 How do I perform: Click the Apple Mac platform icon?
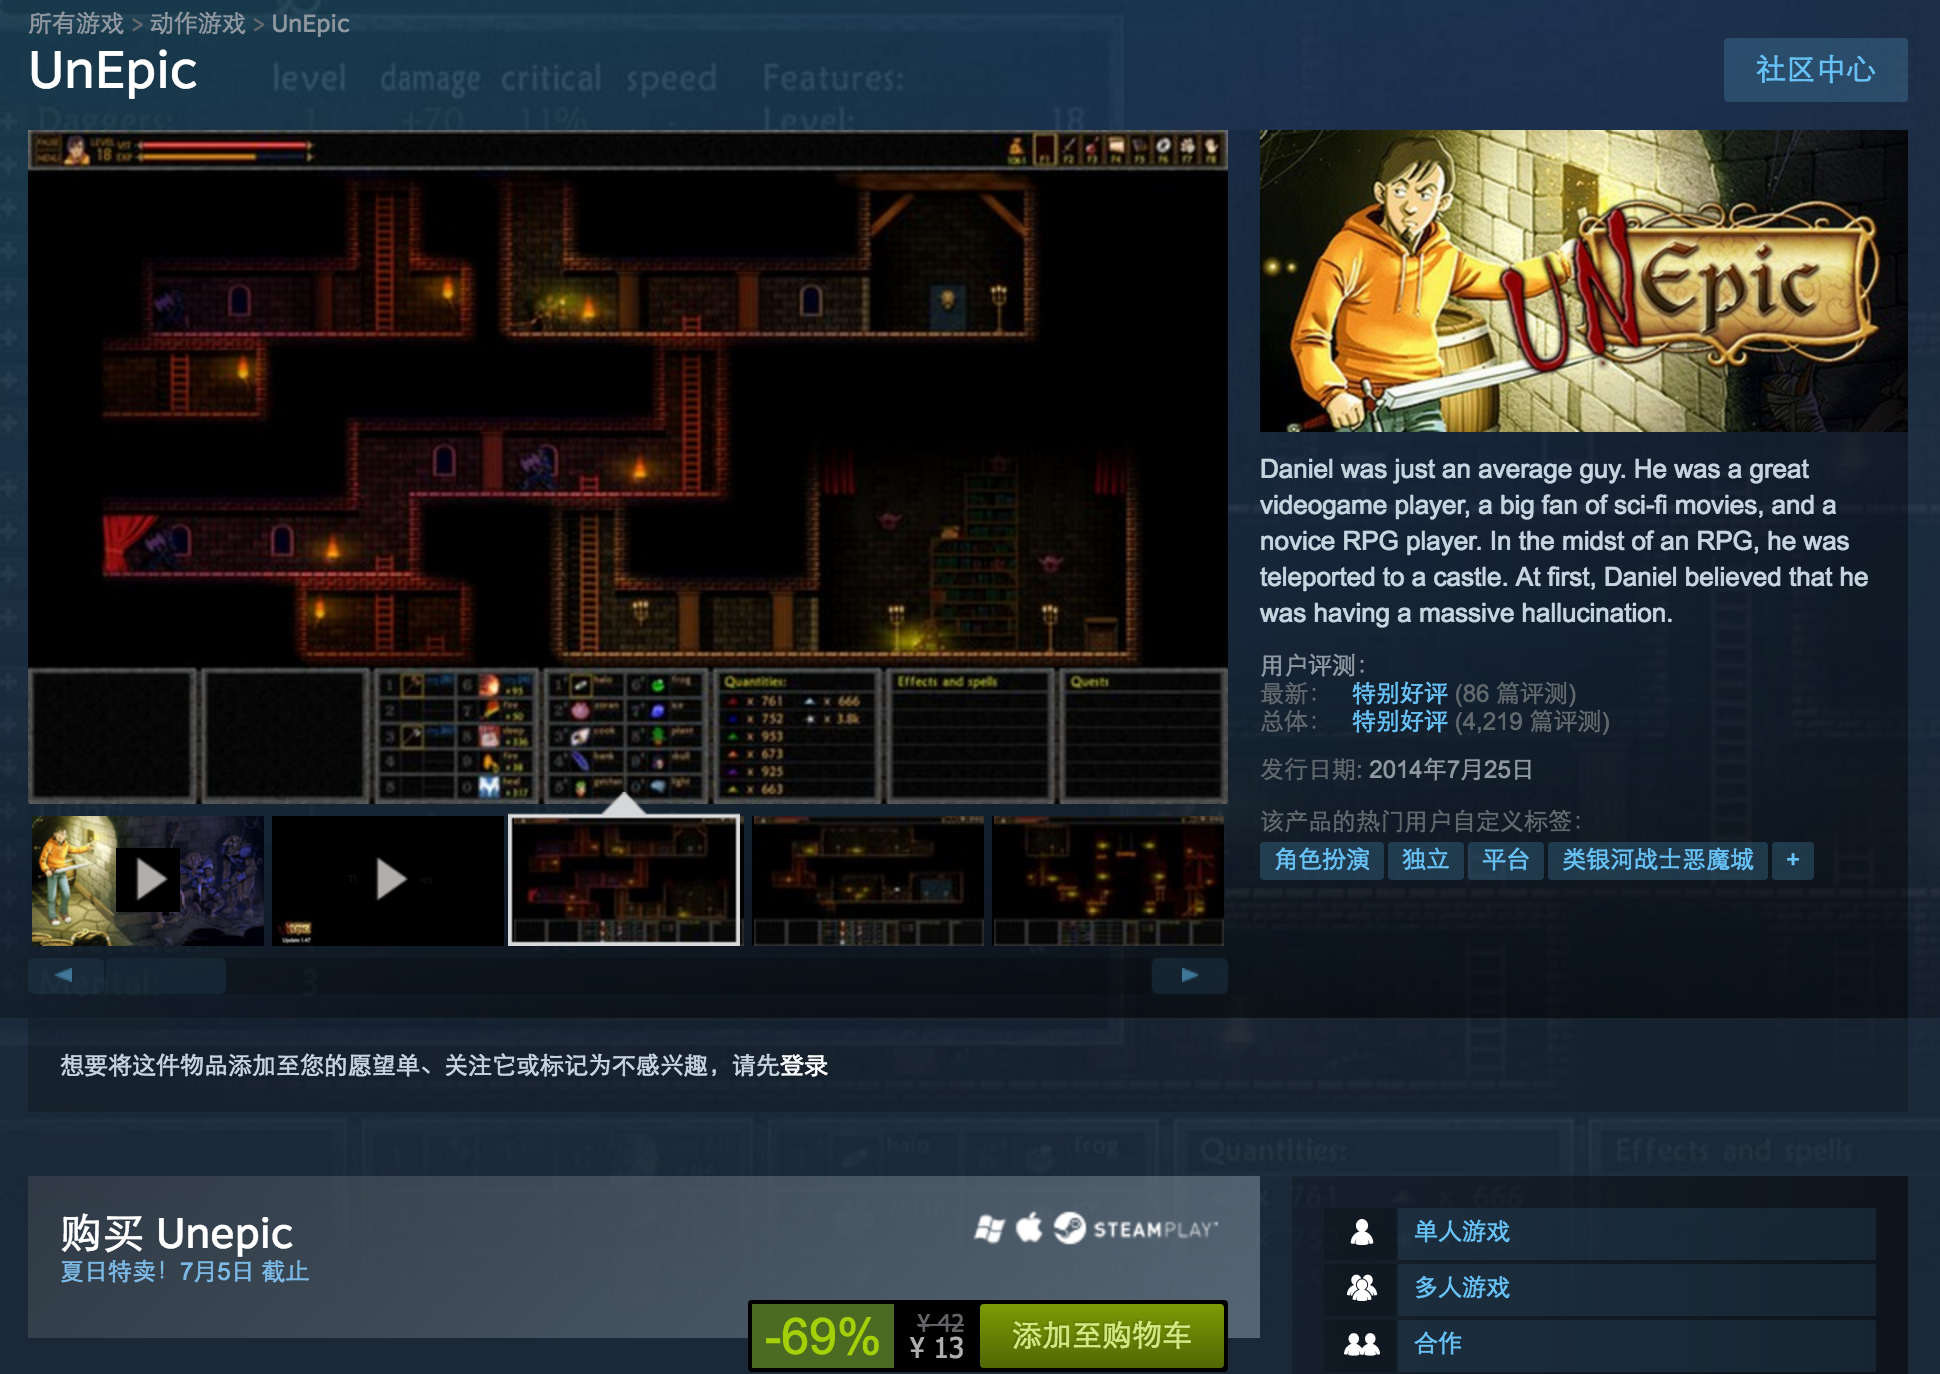pyautogui.click(x=1029, y=1228)
